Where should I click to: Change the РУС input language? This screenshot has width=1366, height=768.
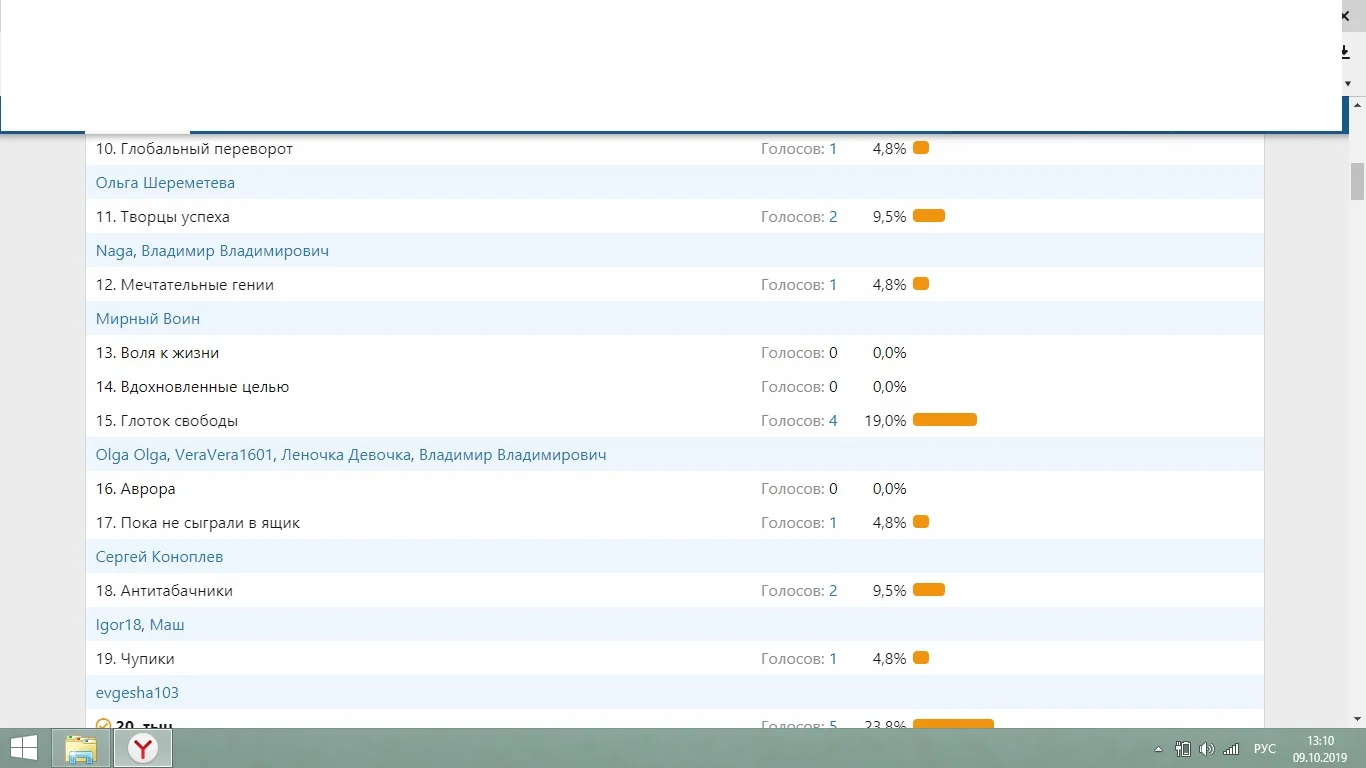tap(1265, 749)
